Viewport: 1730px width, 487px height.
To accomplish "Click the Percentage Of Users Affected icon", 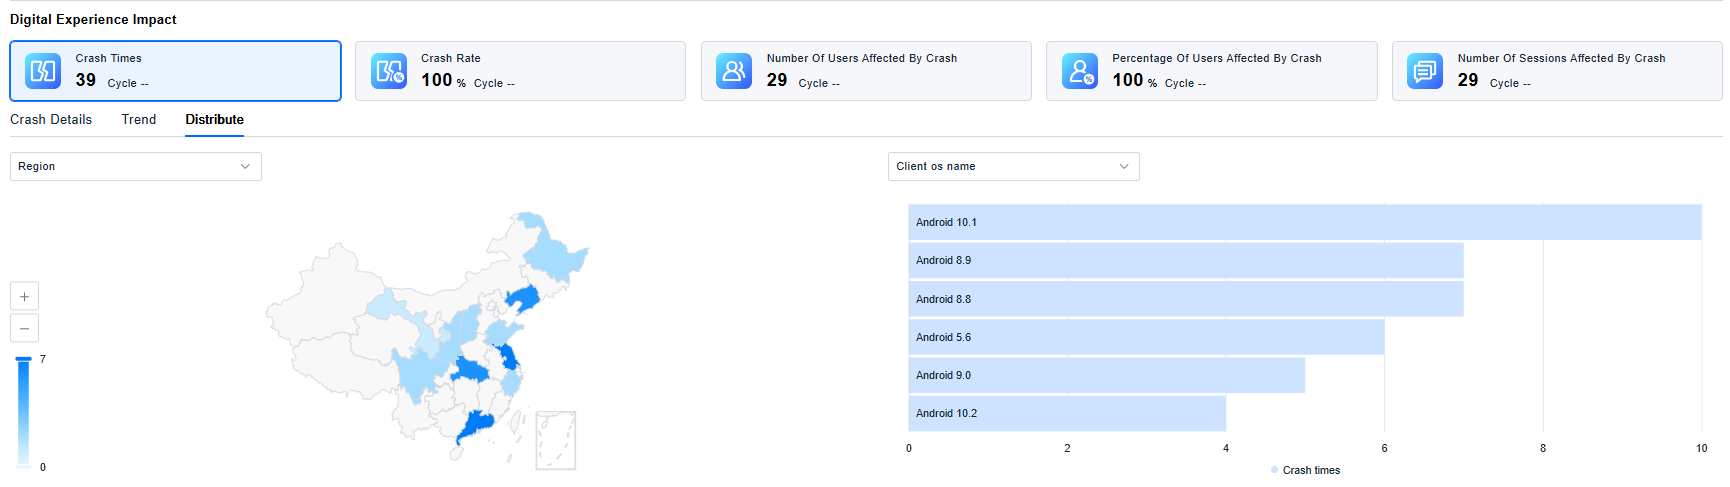I will point(1080,71).
